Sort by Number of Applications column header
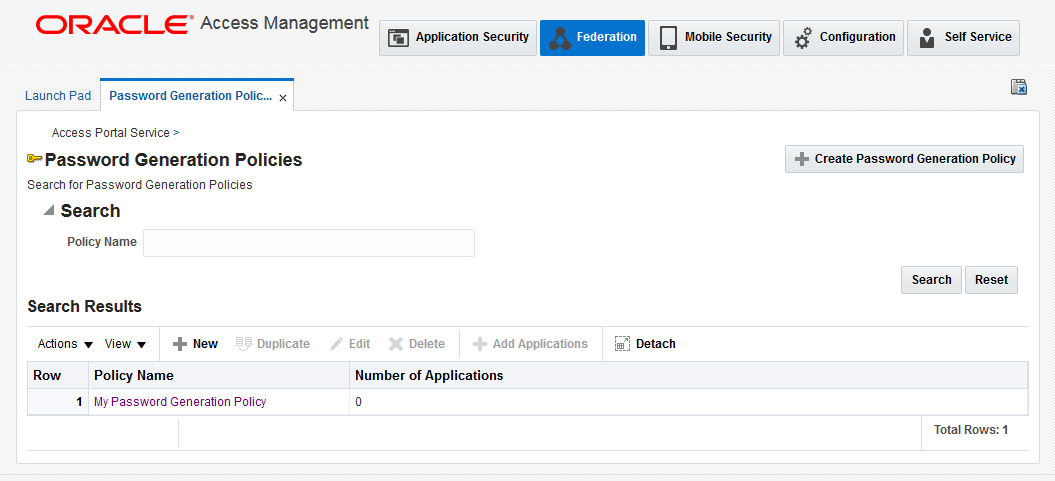 point(688,375)
